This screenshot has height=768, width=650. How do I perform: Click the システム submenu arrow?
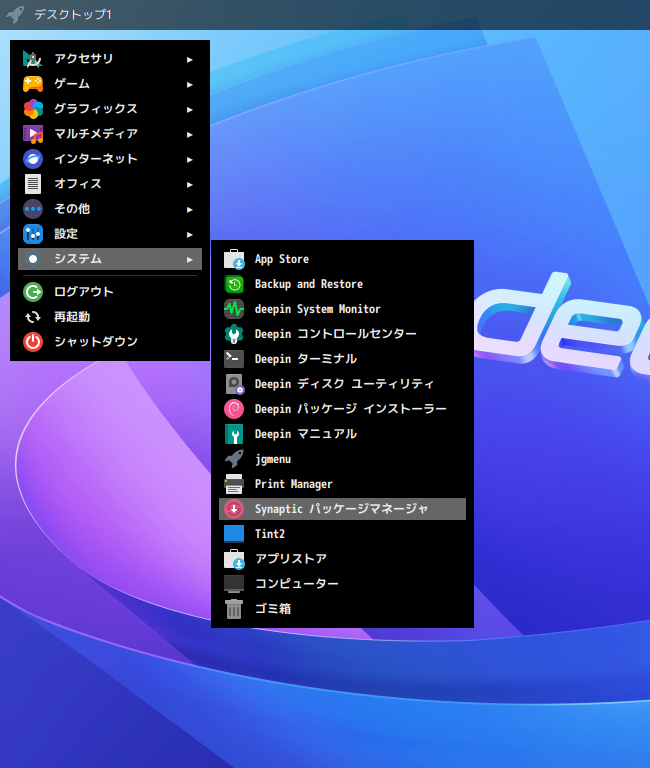click(190, 260)
